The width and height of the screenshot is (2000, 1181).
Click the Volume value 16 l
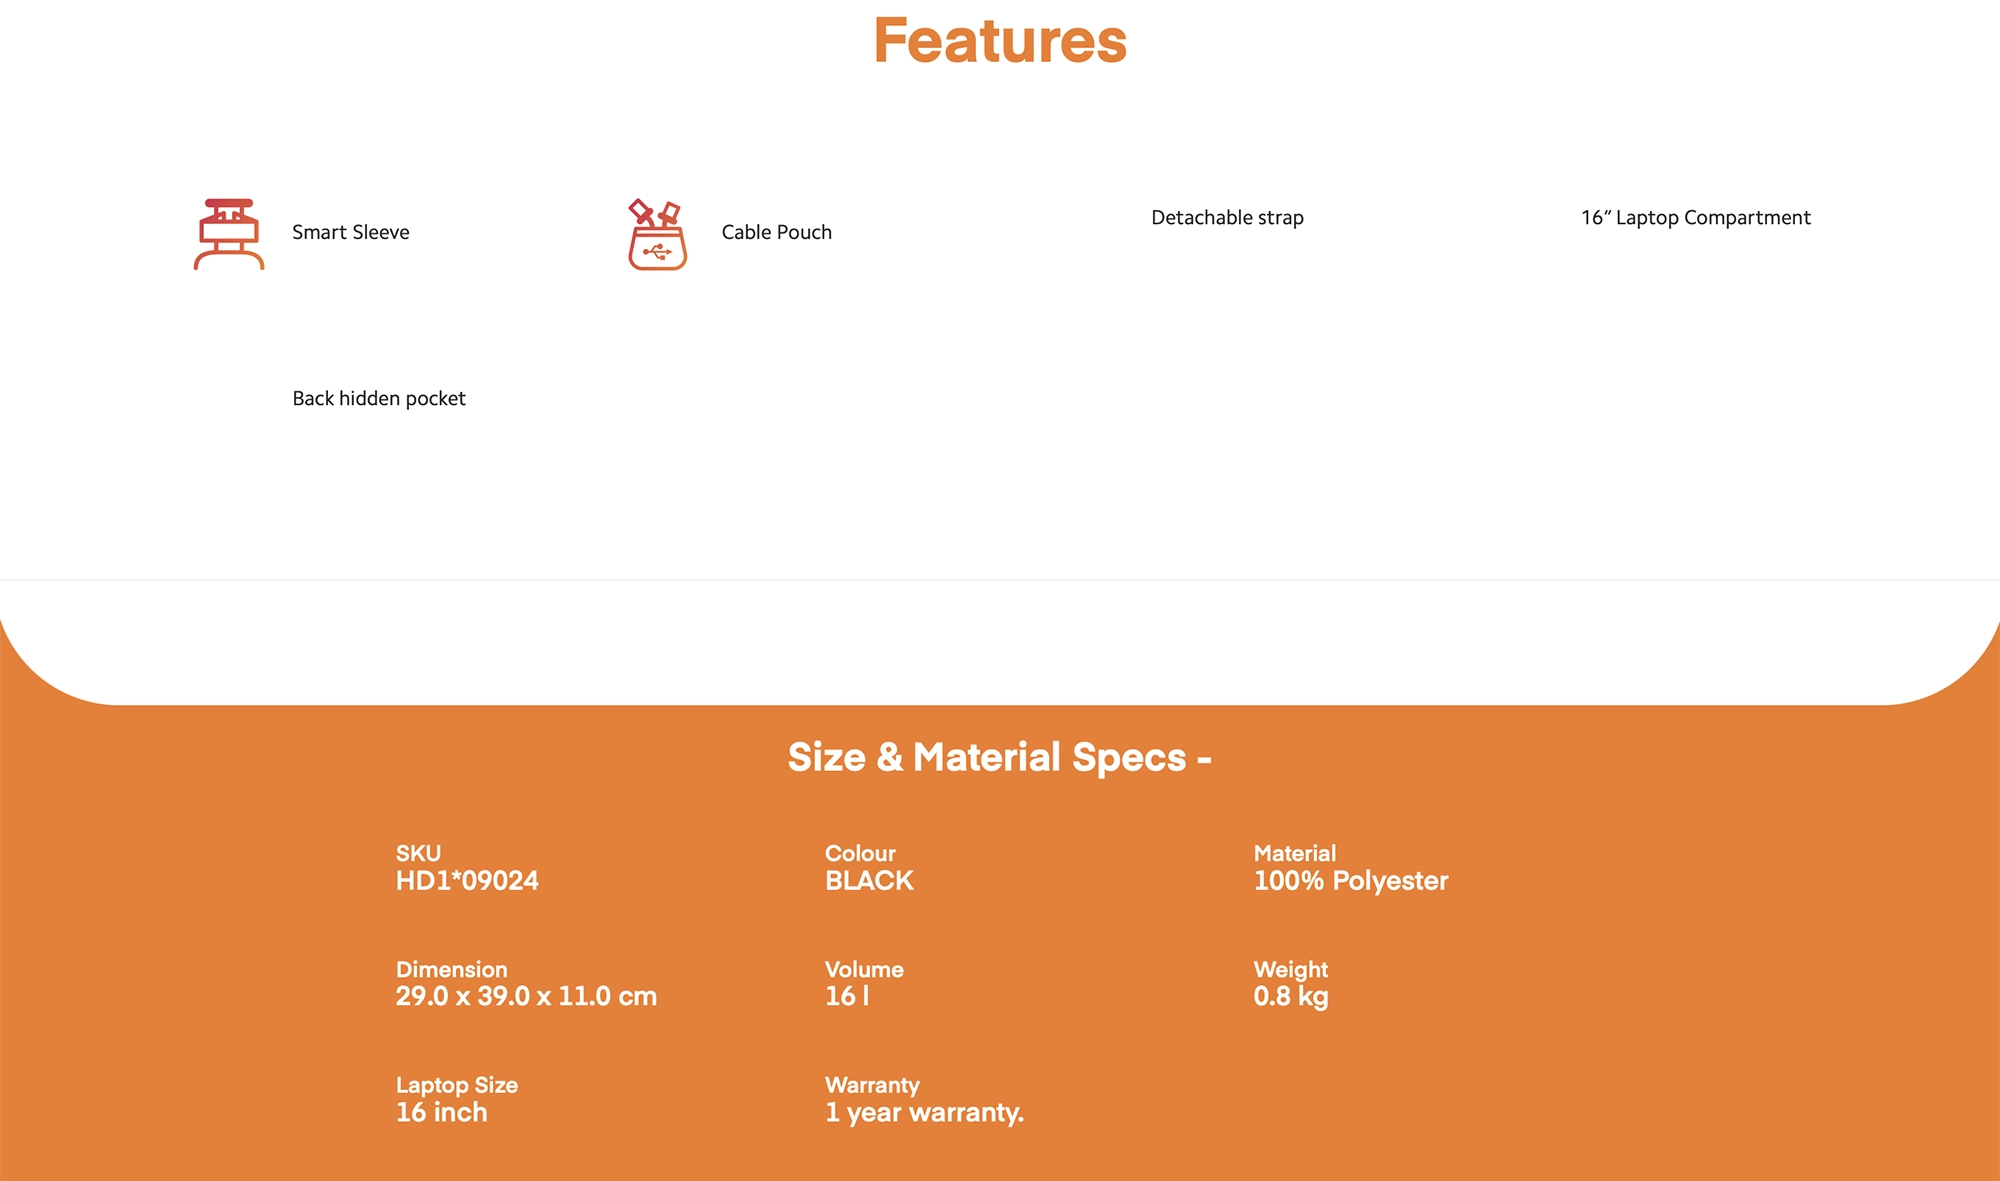pyautogui.click(x=847, y=997)
